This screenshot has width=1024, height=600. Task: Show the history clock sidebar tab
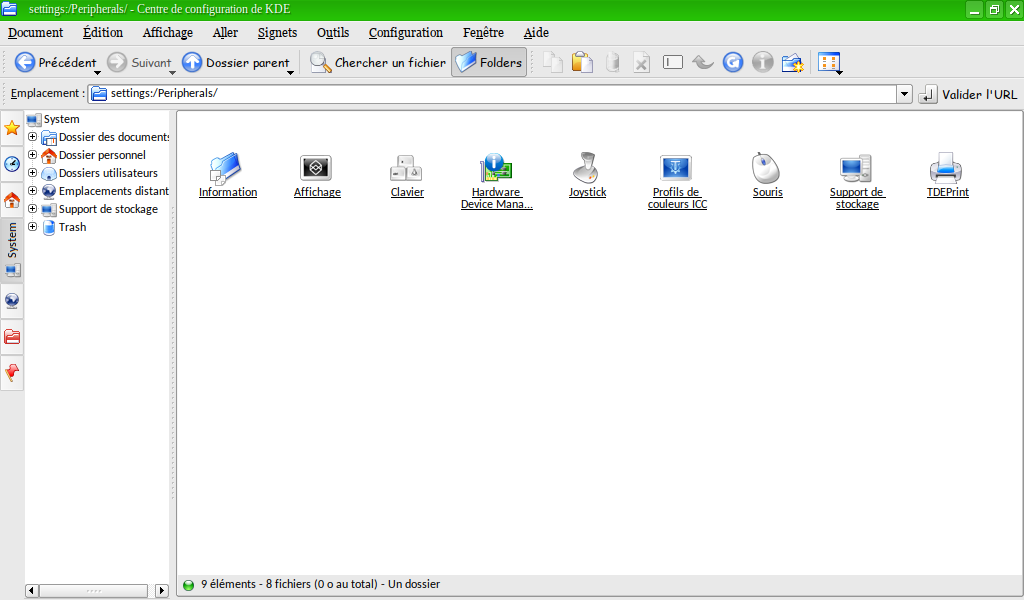[x=12, y=164]
